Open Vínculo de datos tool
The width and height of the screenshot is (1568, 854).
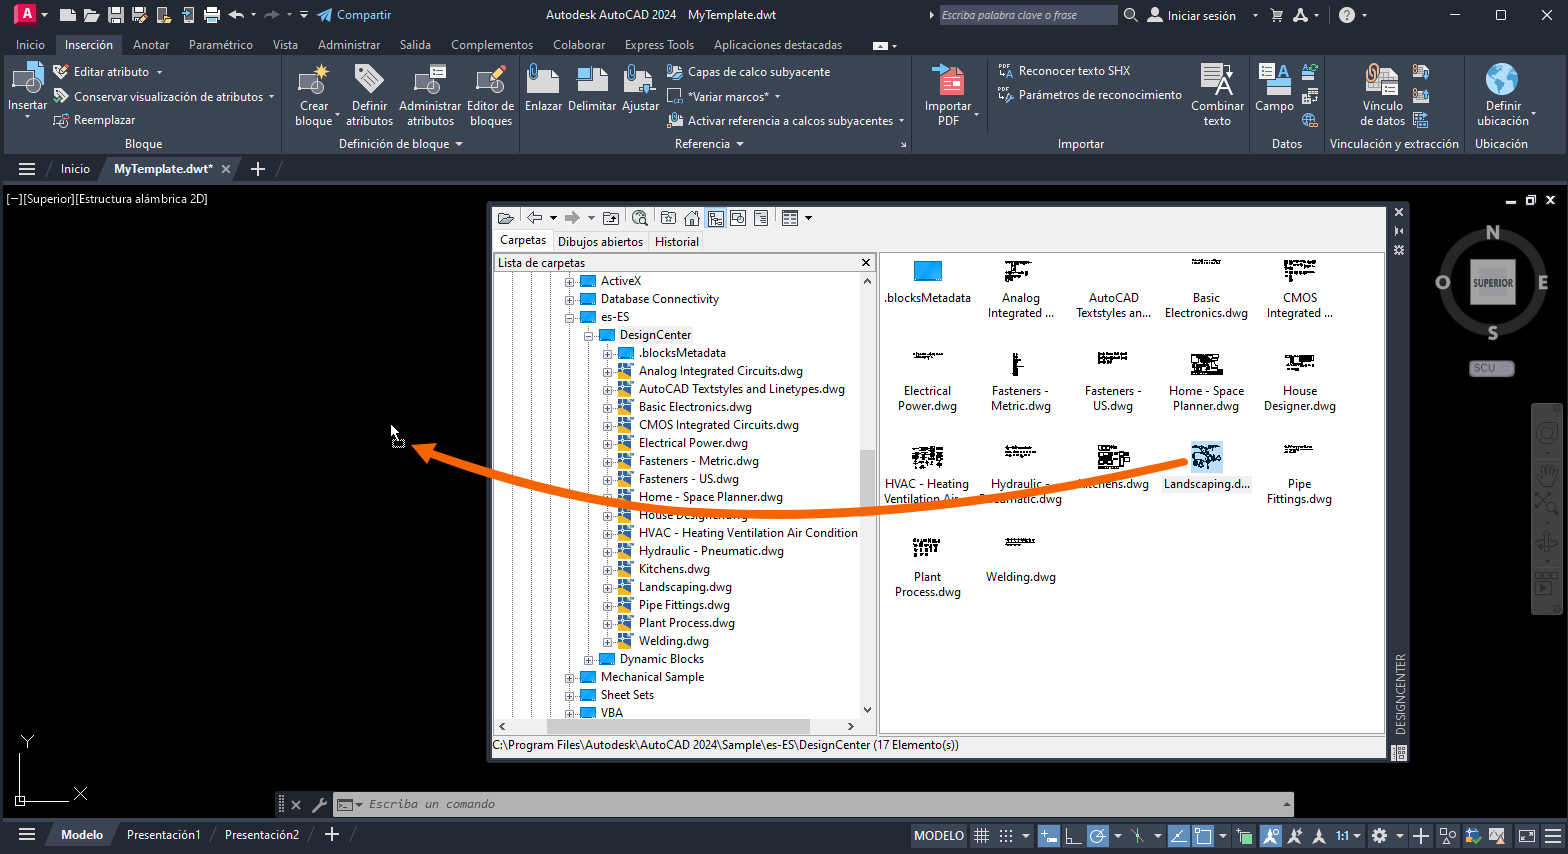point(1382,95)
